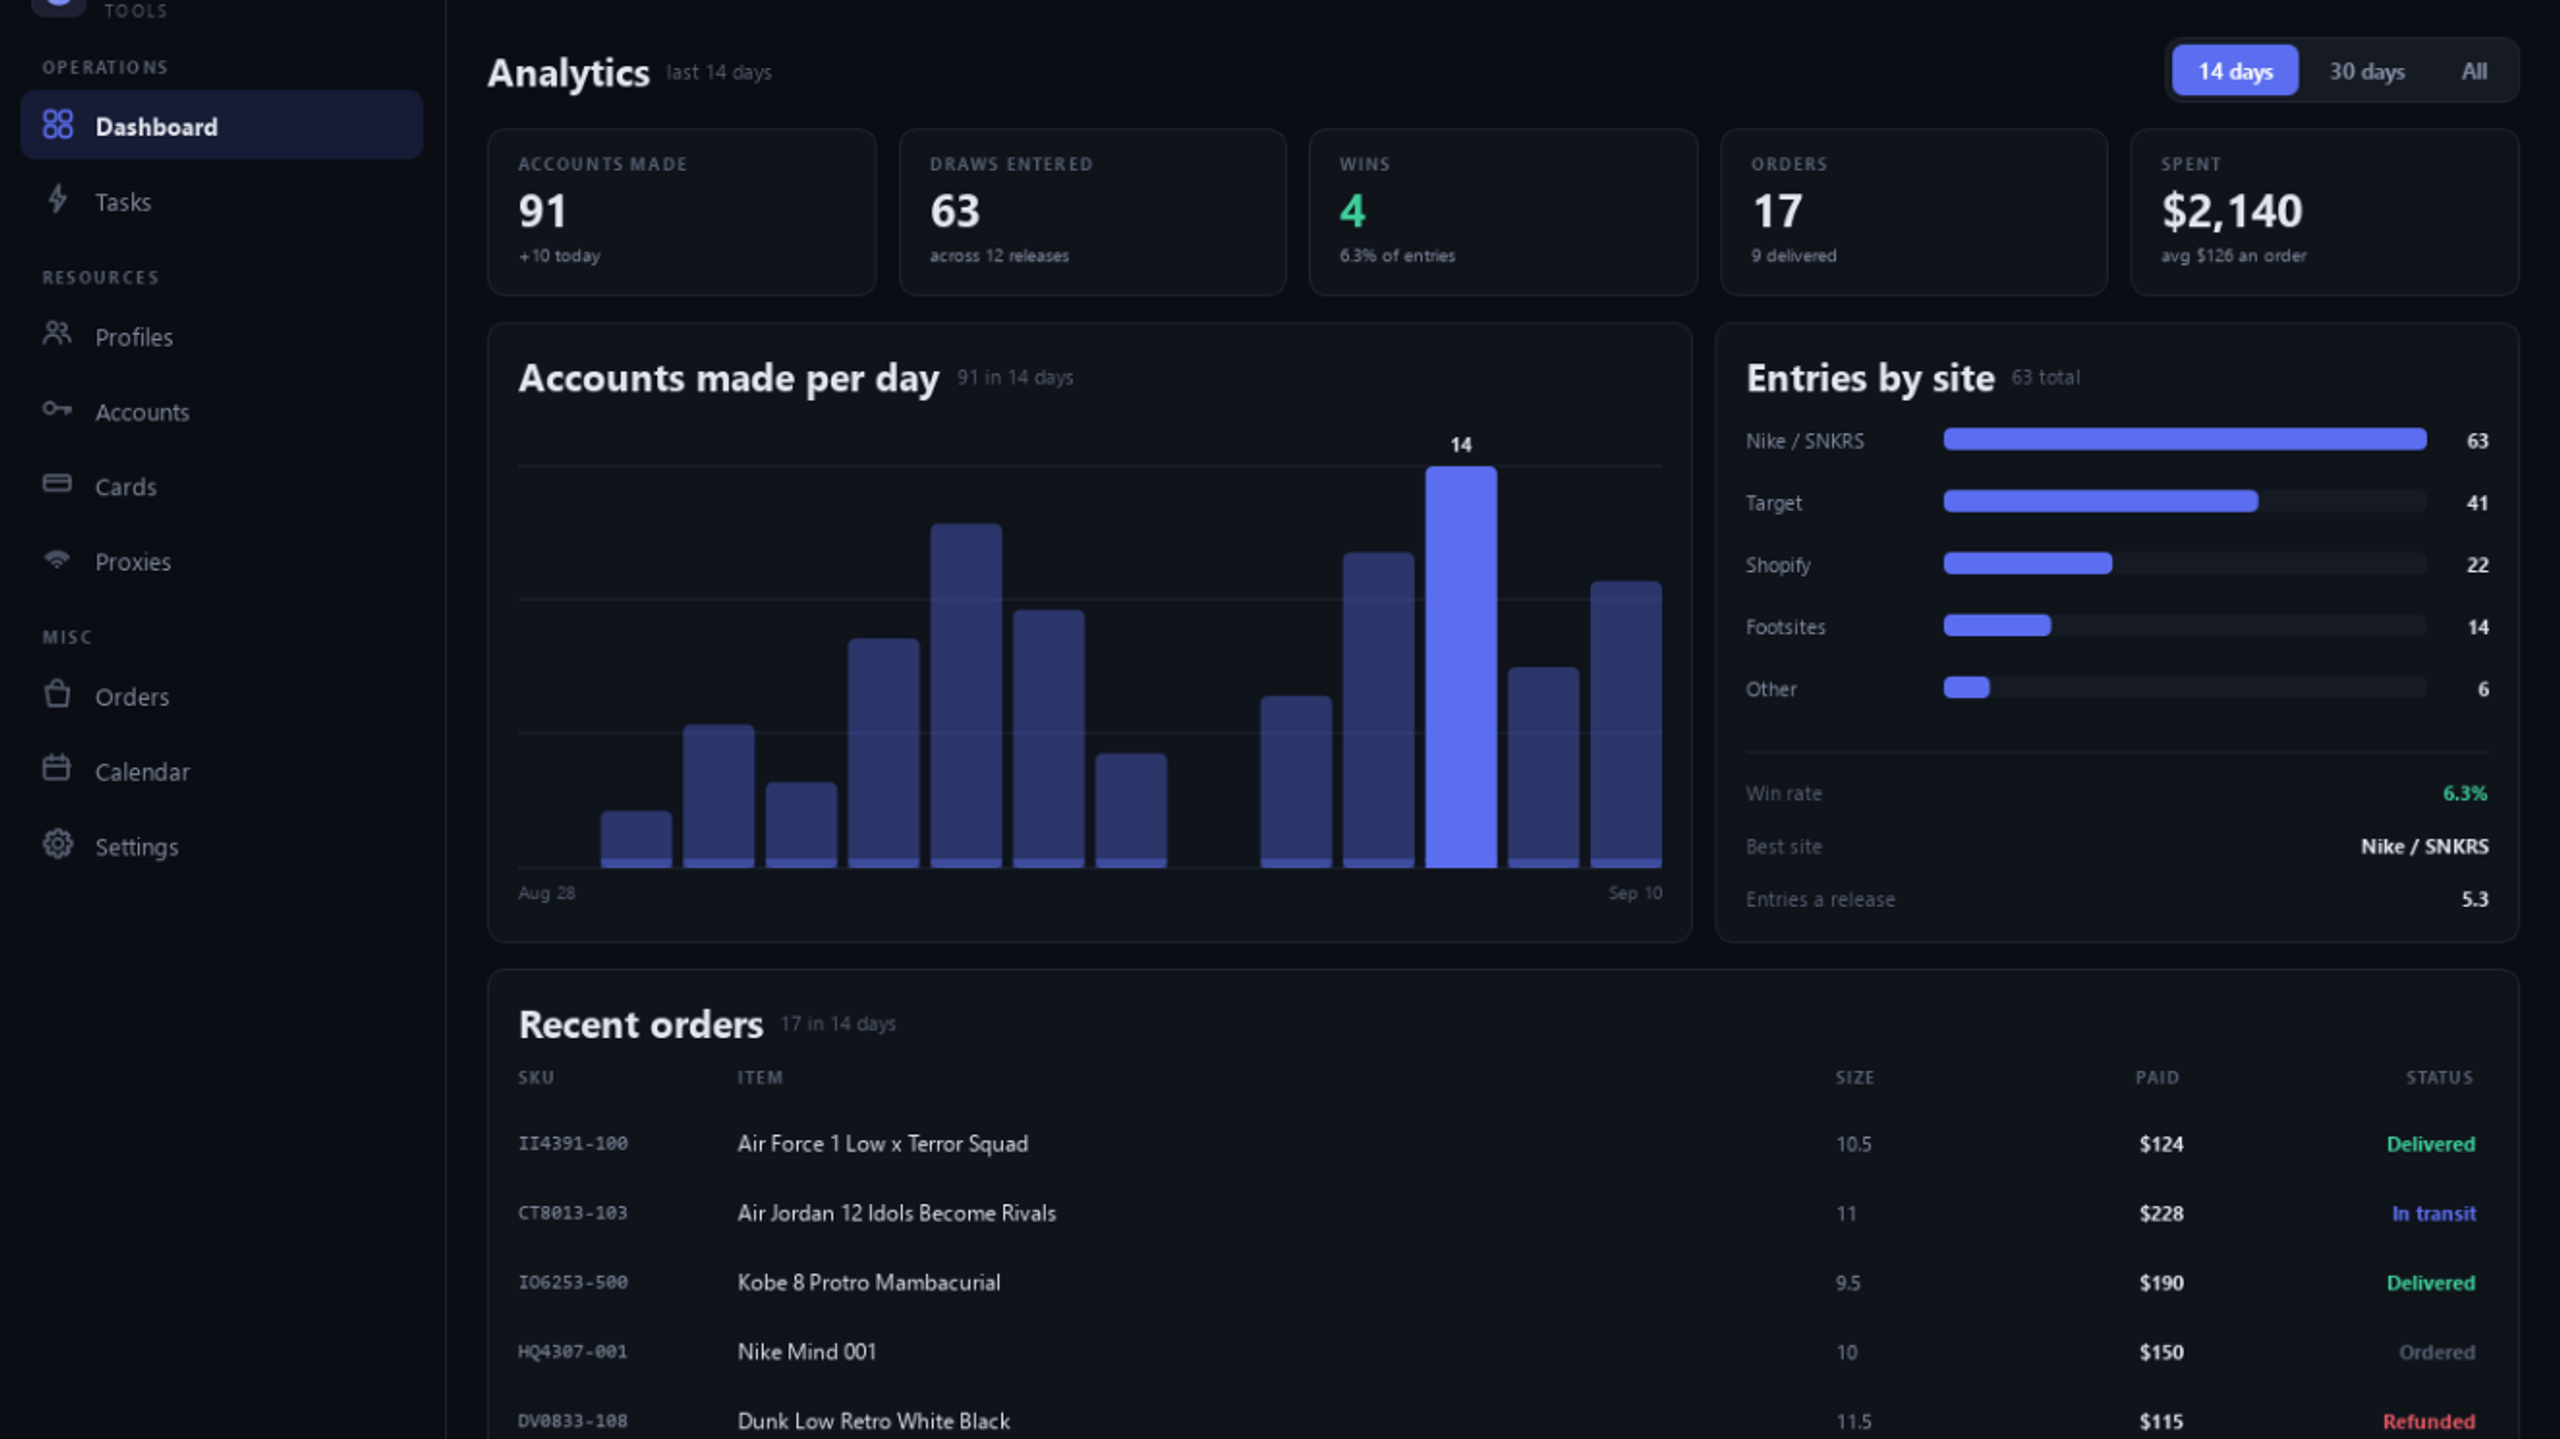Image resolution: width=2560 pixels, height=1439 pixels.
Task: Click the Wins stat card
Action: pyautogui.click(x=1503, y=212)
